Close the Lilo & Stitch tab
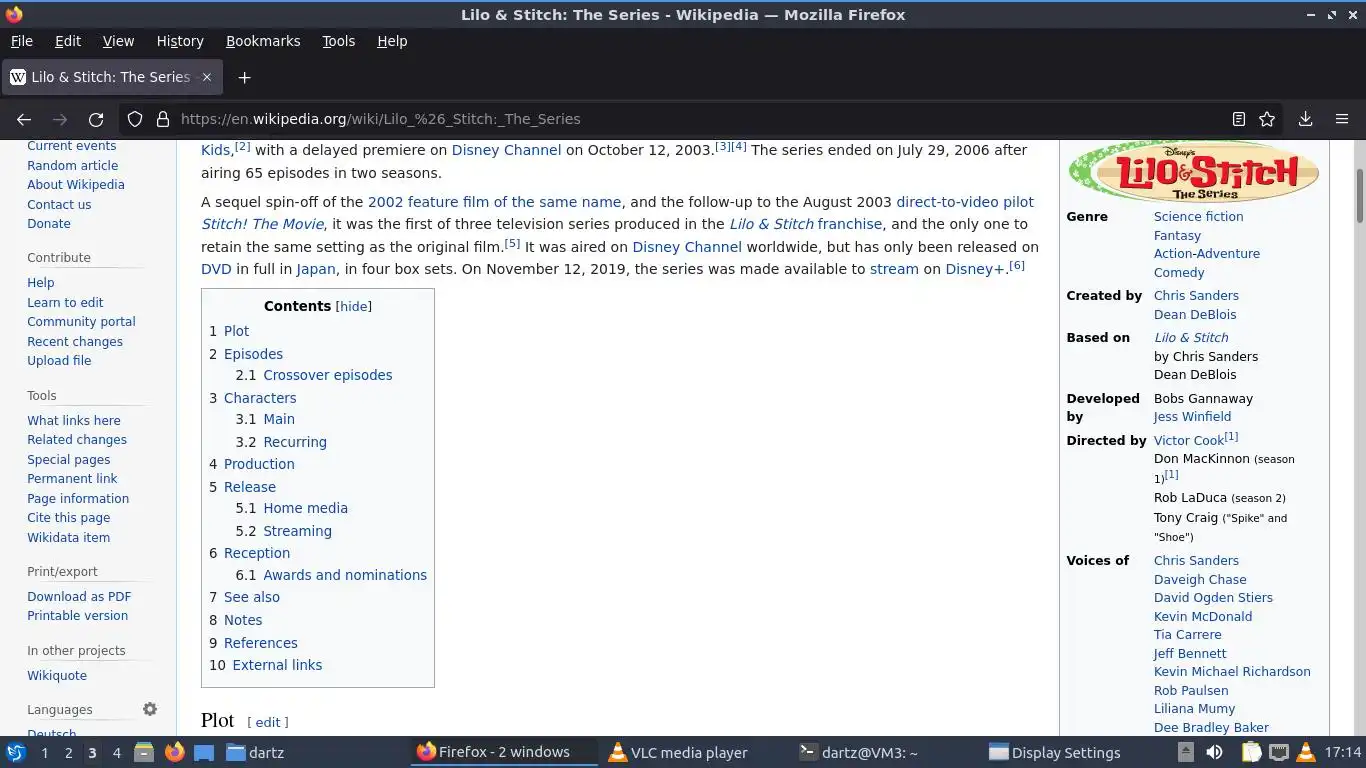The width and height of the screenshot is (1366, 768). point(207,77)
